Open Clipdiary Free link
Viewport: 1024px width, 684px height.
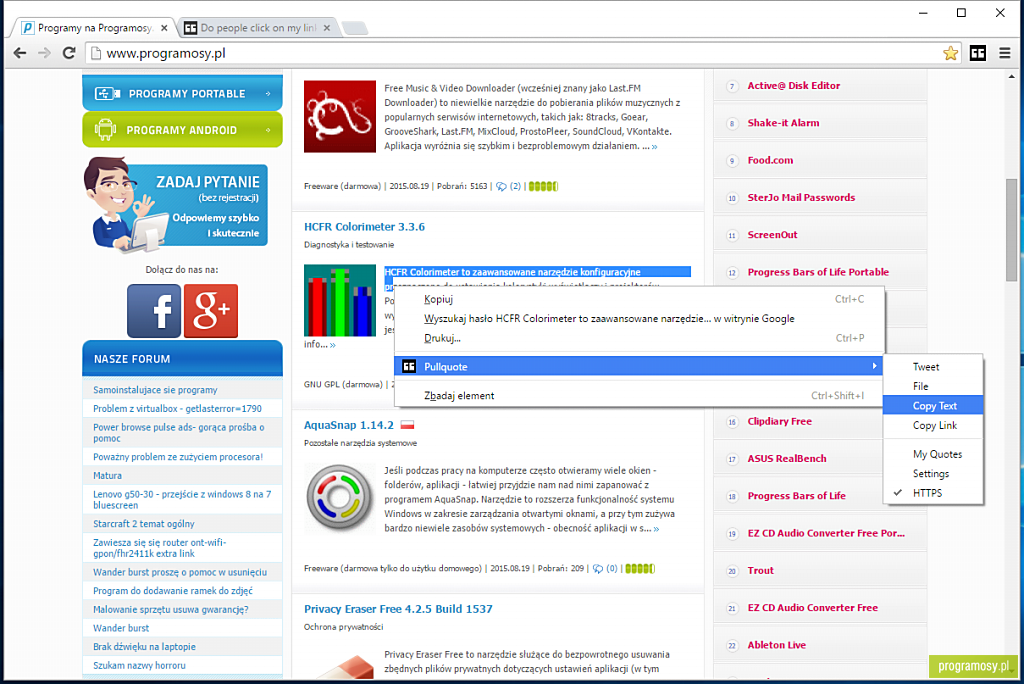pyautogui.click(x=780, y=421)
